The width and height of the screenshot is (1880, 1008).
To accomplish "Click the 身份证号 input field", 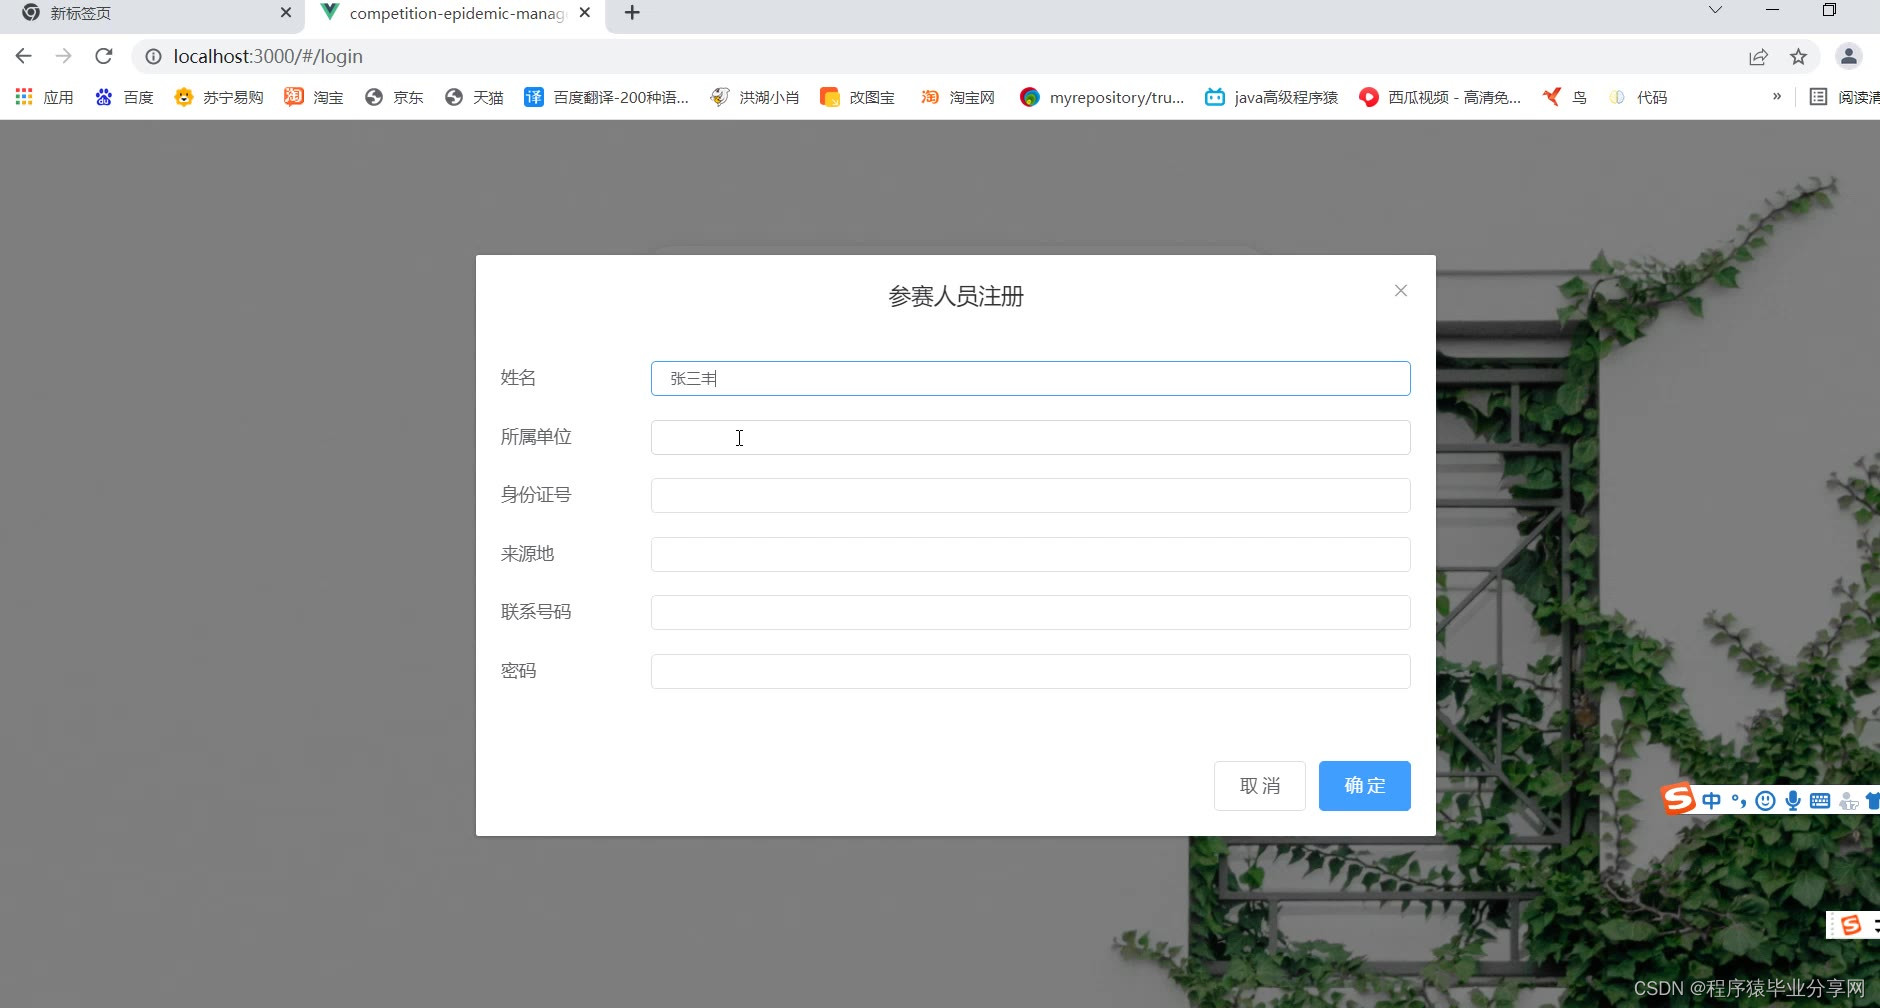I will (x=1030, y=495).
